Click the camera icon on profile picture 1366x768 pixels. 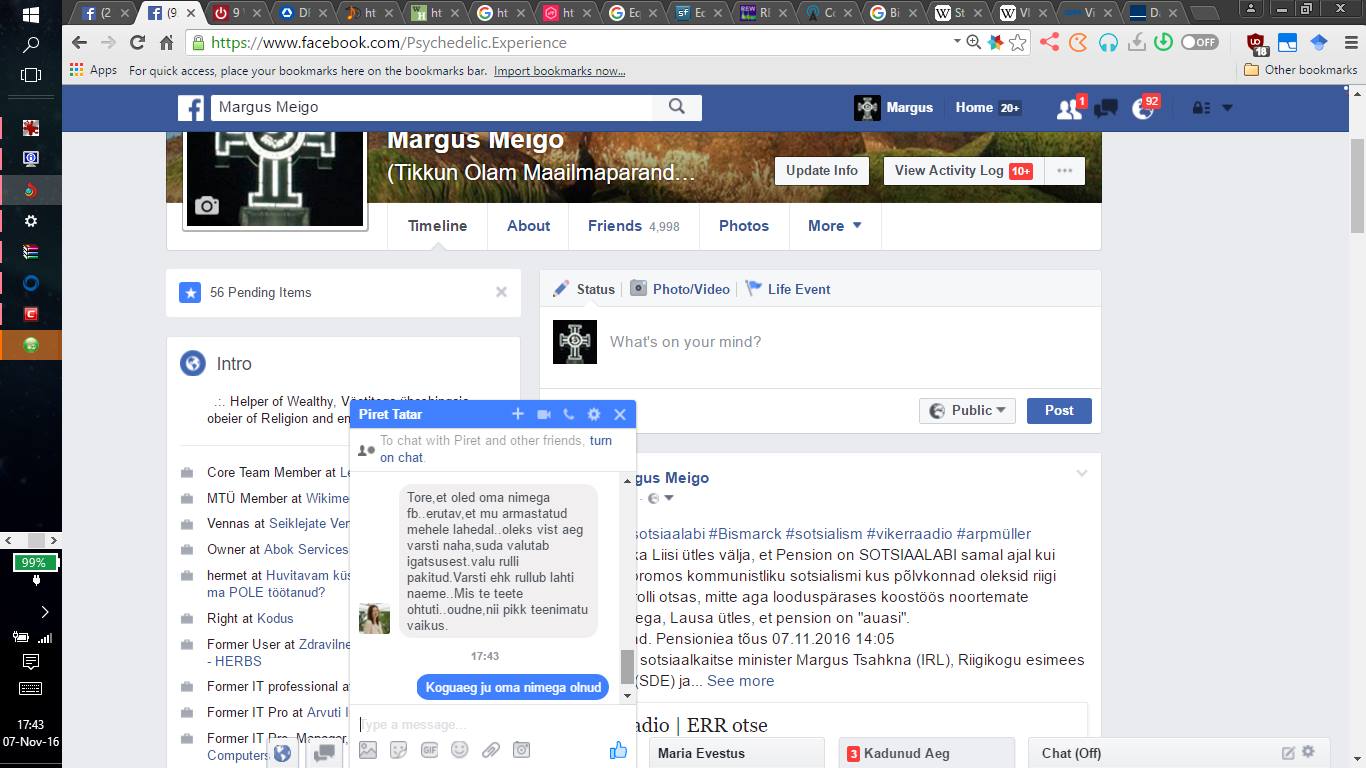[207, 206]
